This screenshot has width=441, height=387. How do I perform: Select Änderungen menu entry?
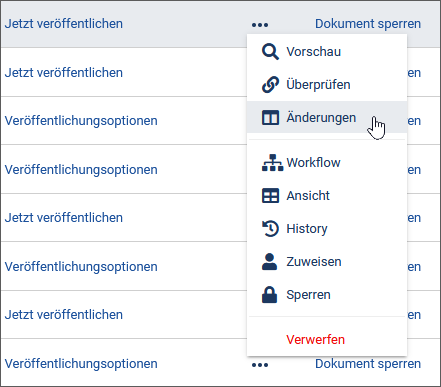(327, 118)
